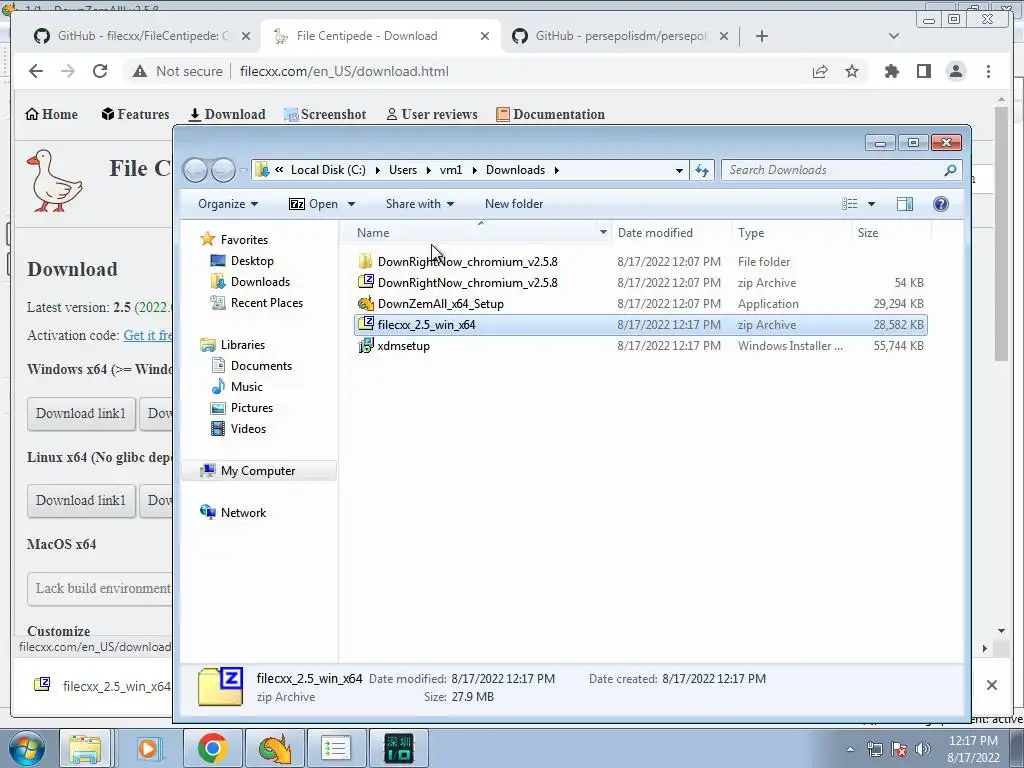1024x768 pixels.
Task: Change view with the view mode icon
Action: [x=850, y=204]
